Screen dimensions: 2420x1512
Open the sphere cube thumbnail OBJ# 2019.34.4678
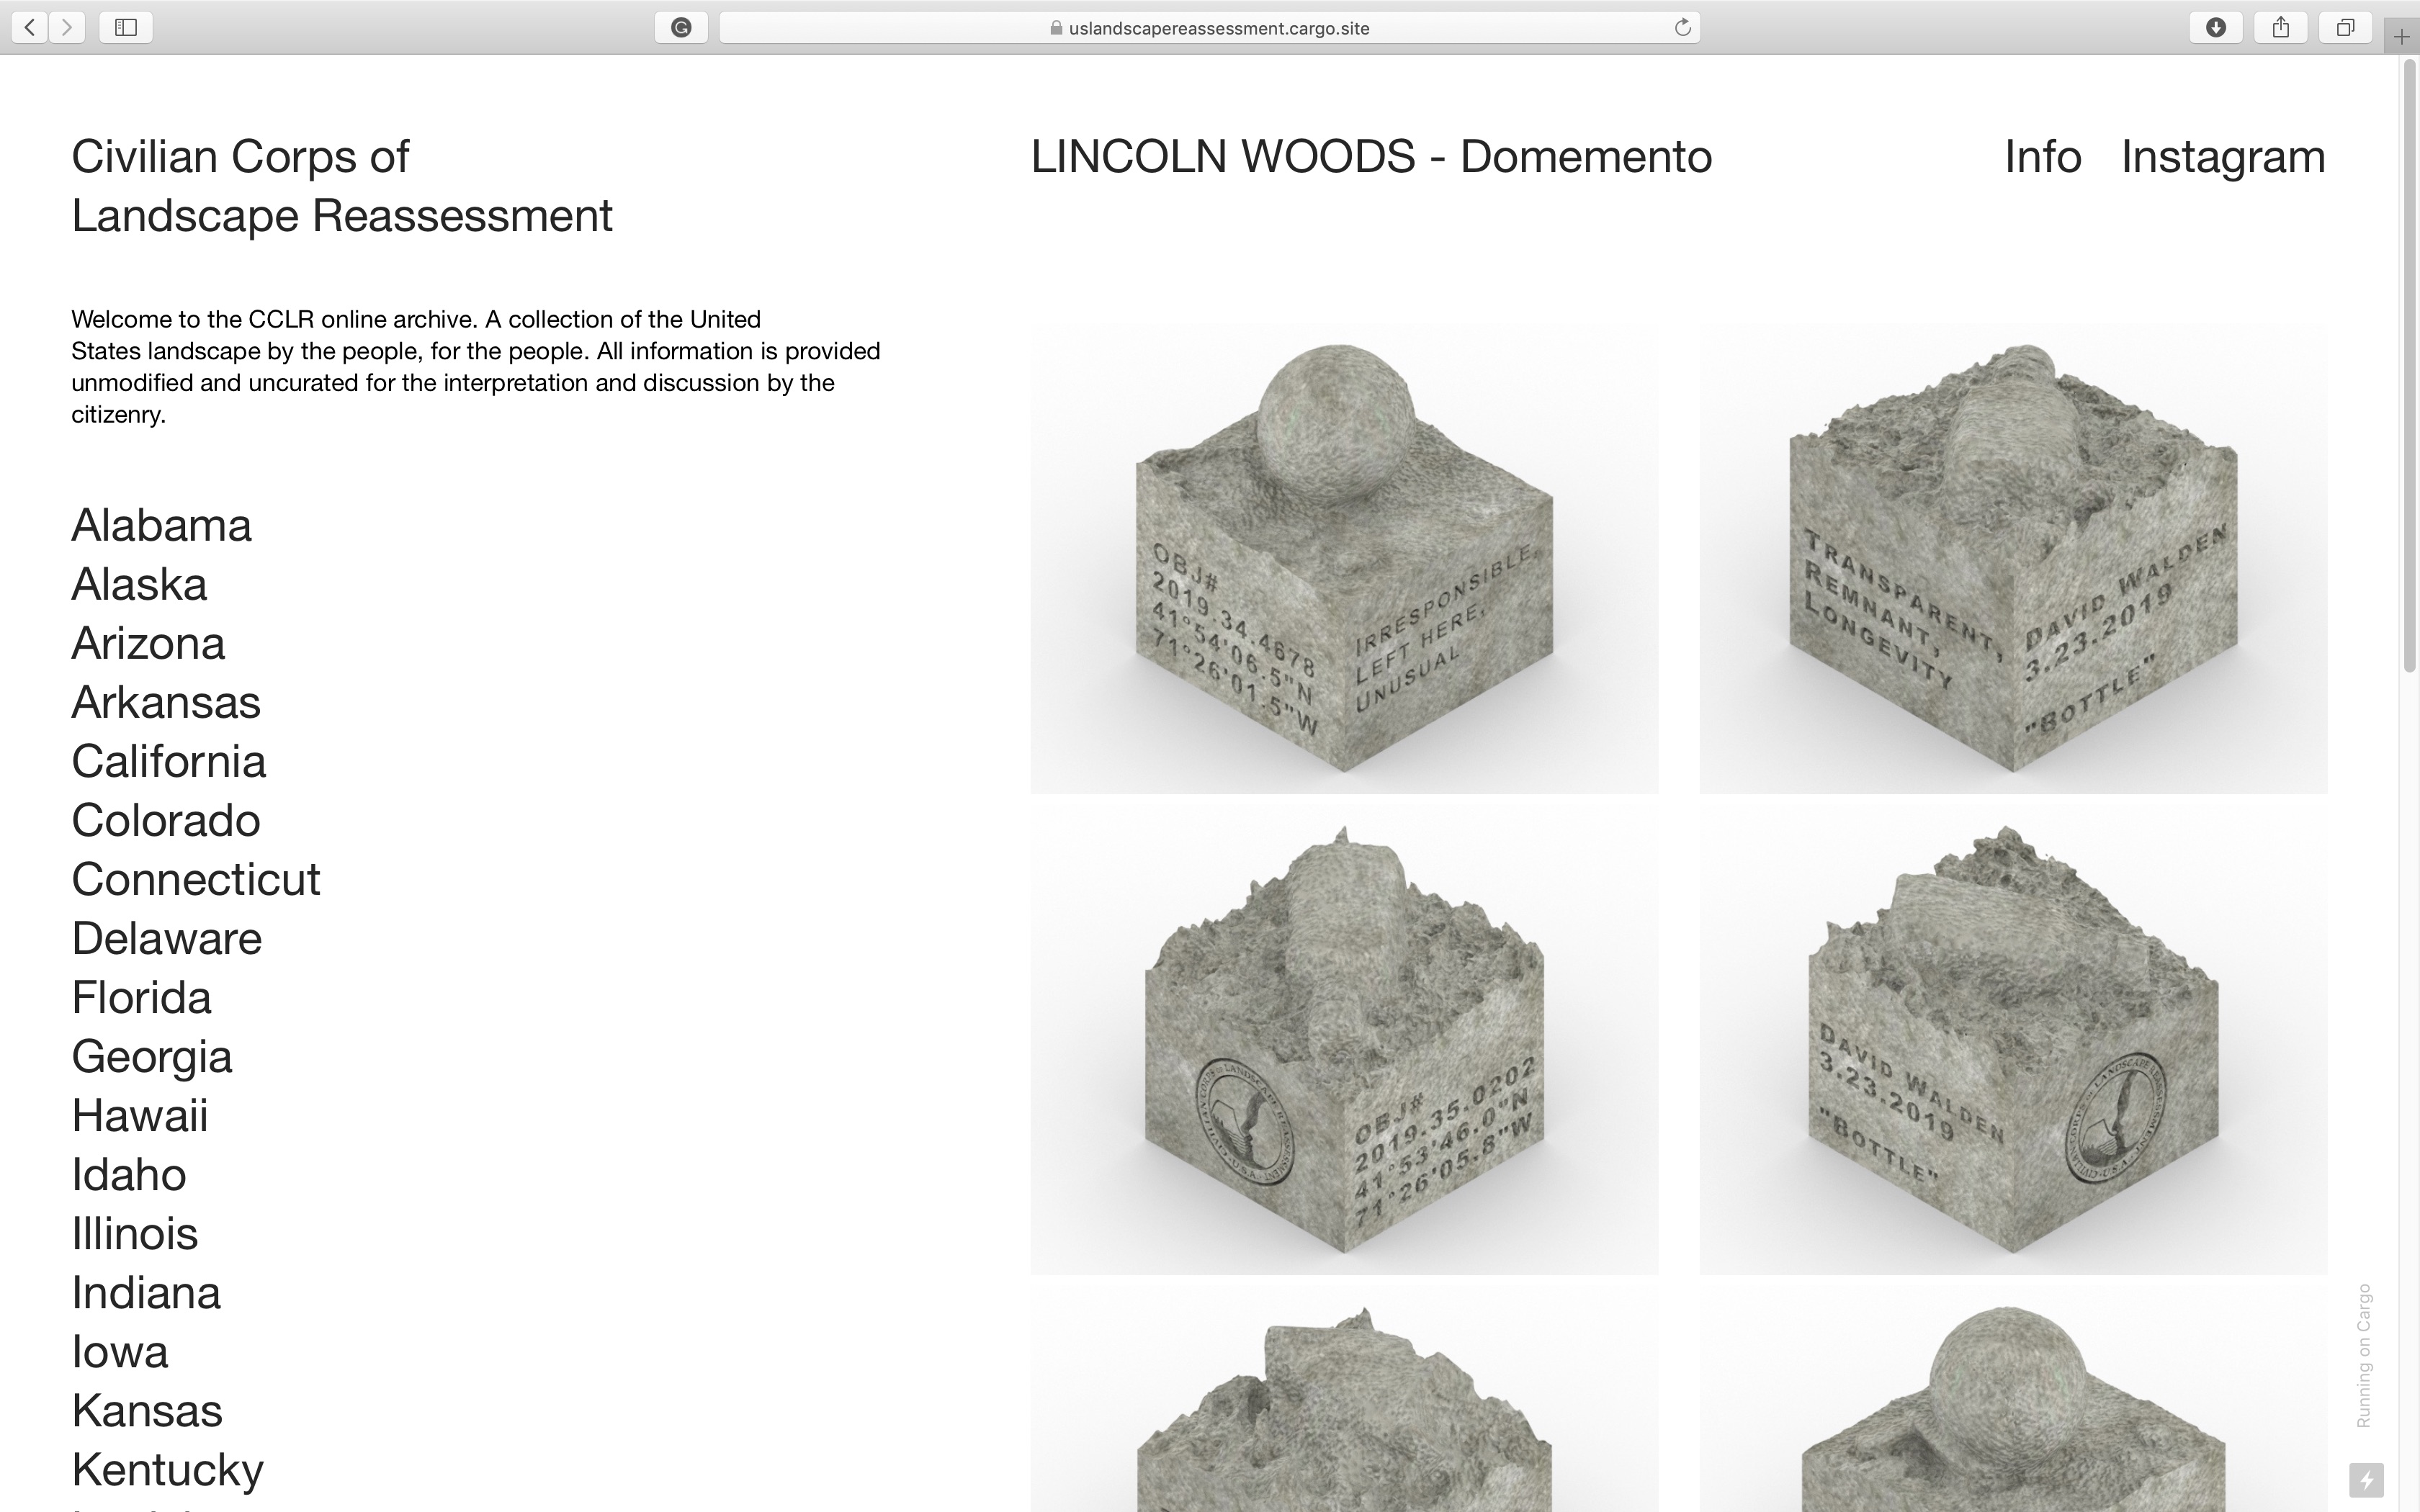coord(1344,558)
